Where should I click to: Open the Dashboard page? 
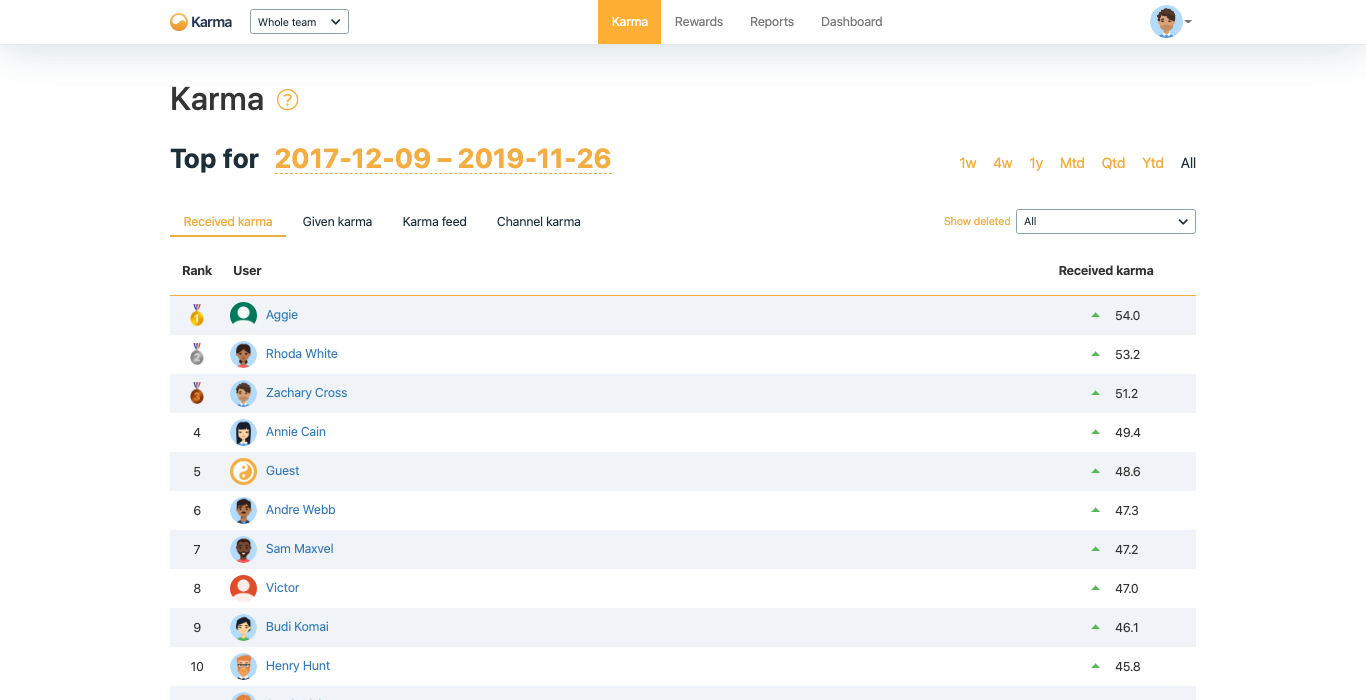(852, 22)
